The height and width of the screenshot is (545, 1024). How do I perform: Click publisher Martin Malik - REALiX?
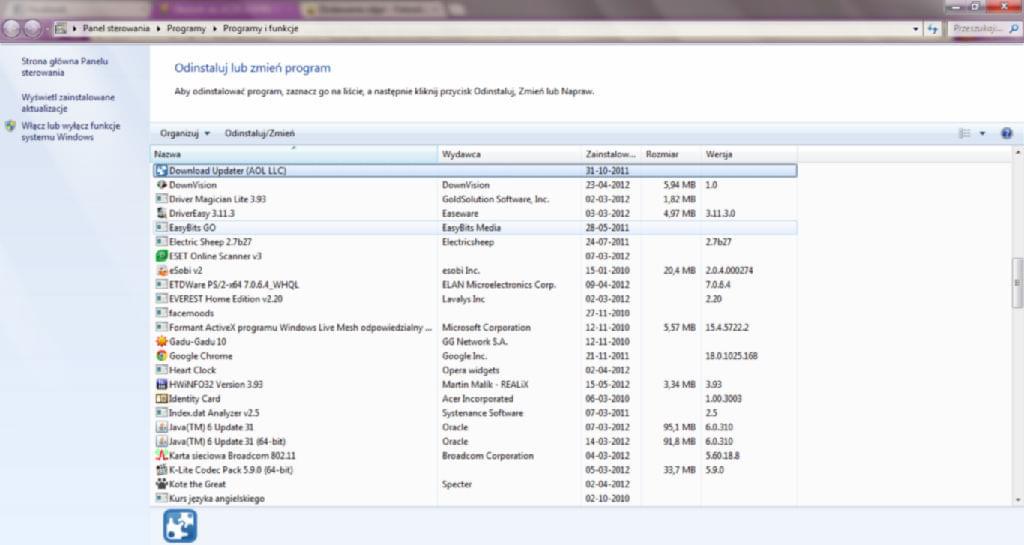485,384
